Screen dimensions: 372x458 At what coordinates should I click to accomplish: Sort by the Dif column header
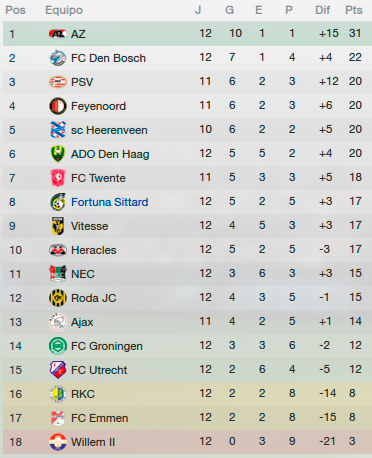(322, 10)
